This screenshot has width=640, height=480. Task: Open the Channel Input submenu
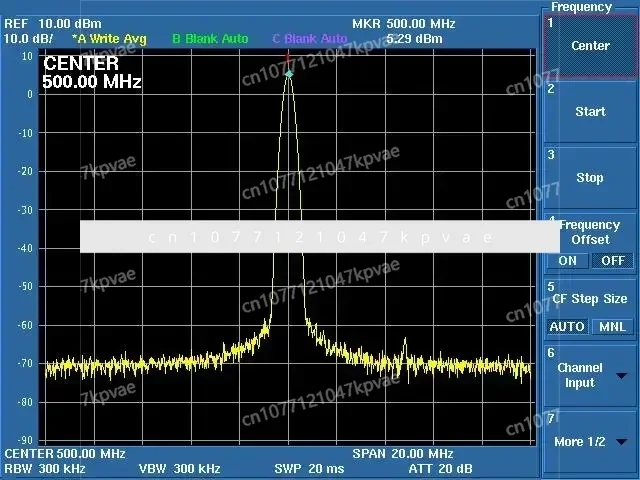point(590,376)
